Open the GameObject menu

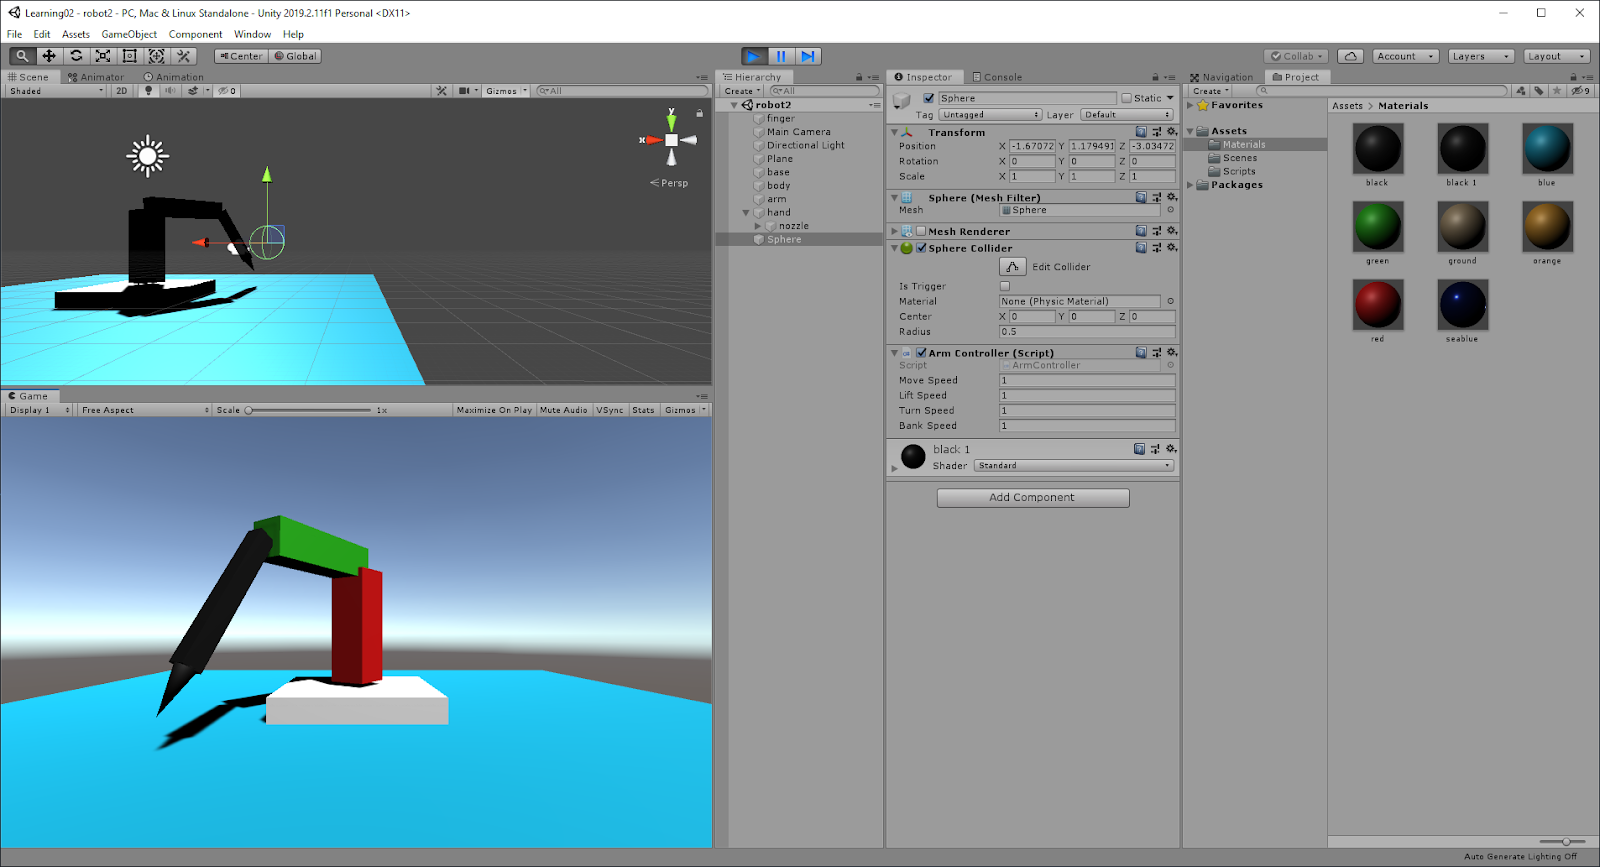(129, 34)
